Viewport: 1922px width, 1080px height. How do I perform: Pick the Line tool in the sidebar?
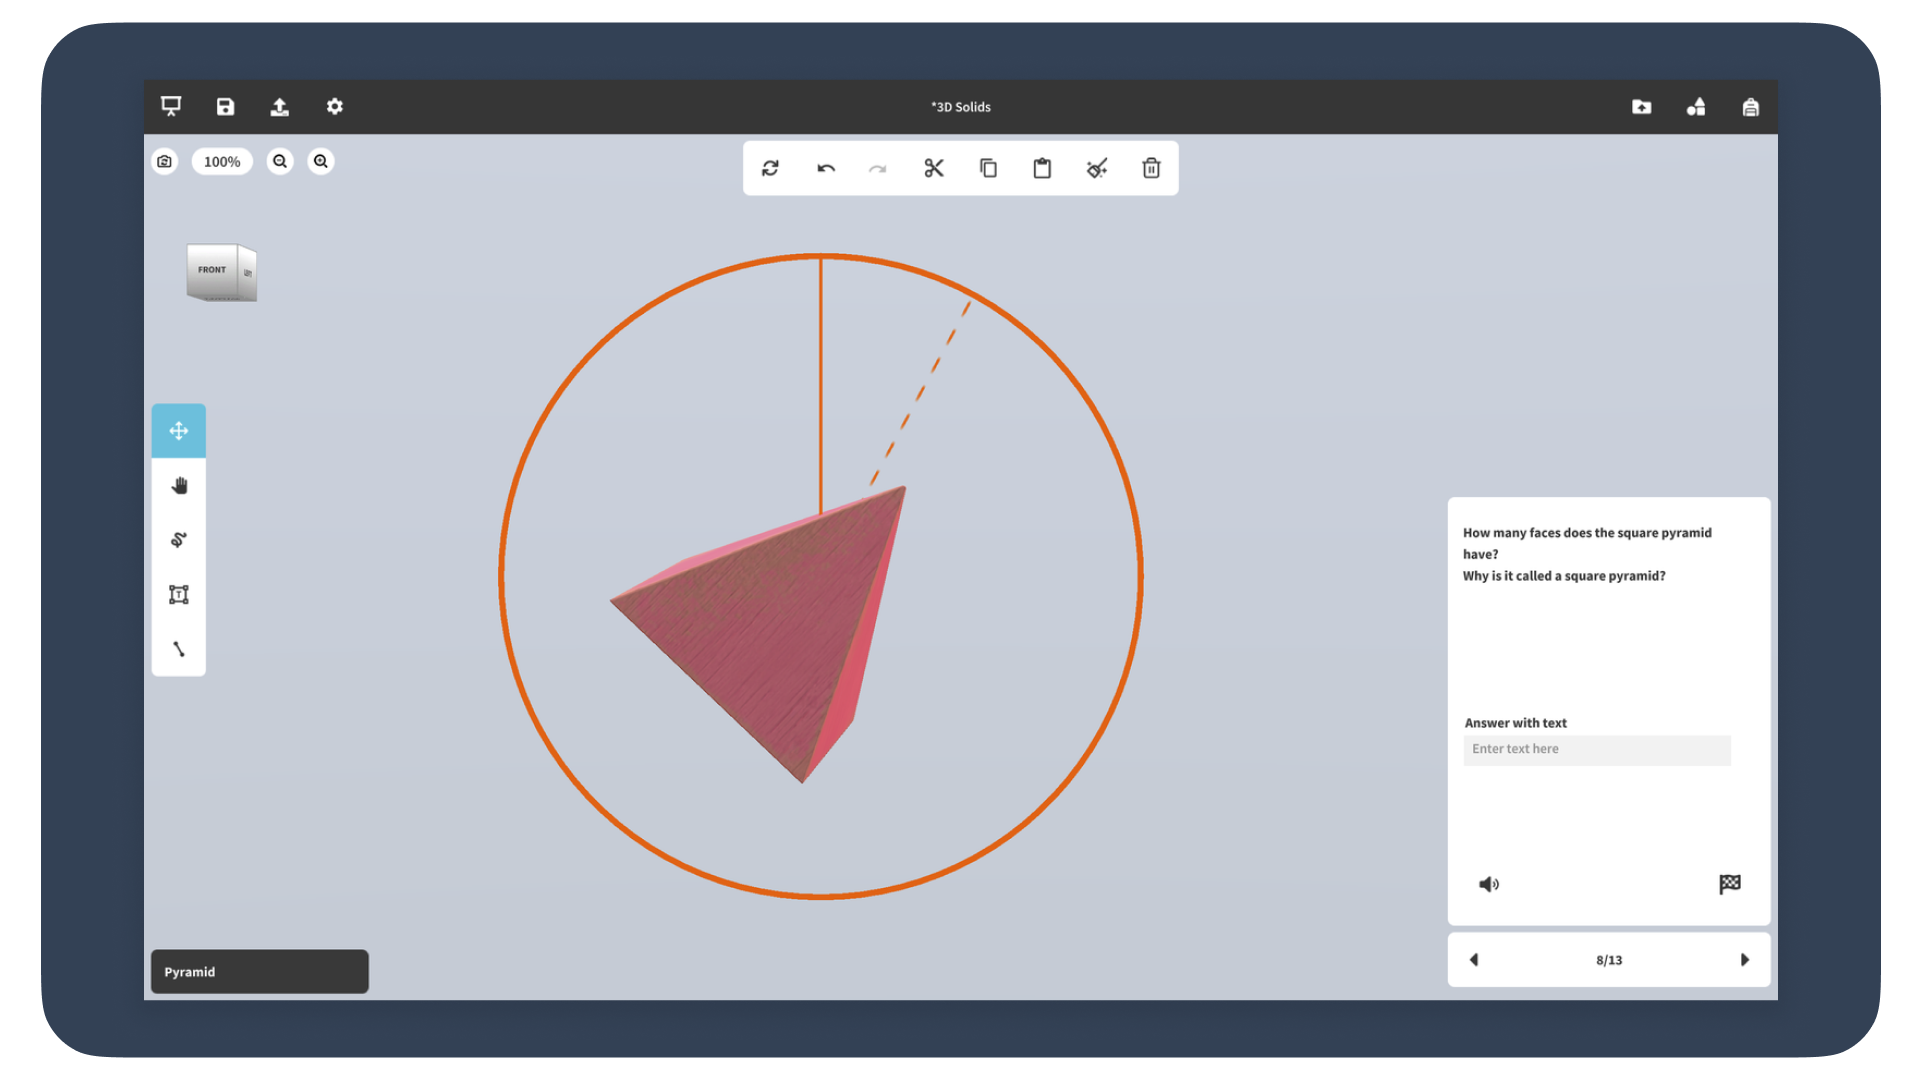(179, 649)
